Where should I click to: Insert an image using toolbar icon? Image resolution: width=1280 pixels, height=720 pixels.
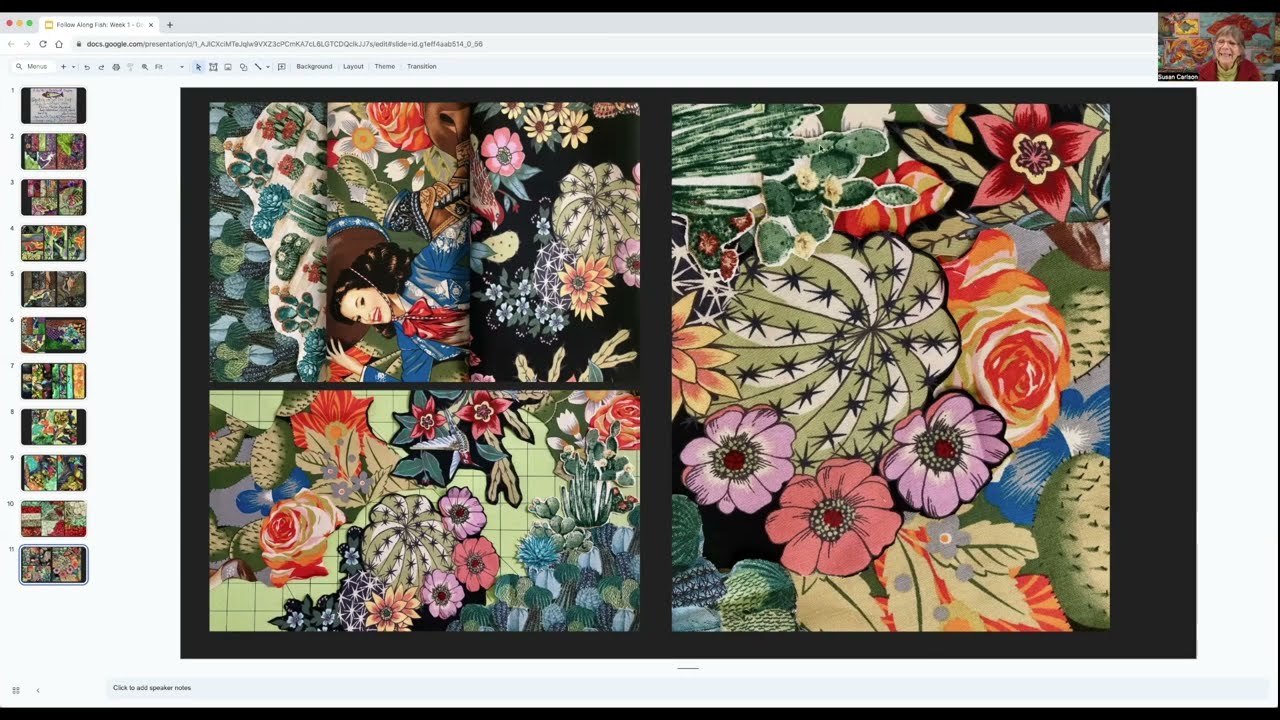pyautogui.click(x=228, y=67)
